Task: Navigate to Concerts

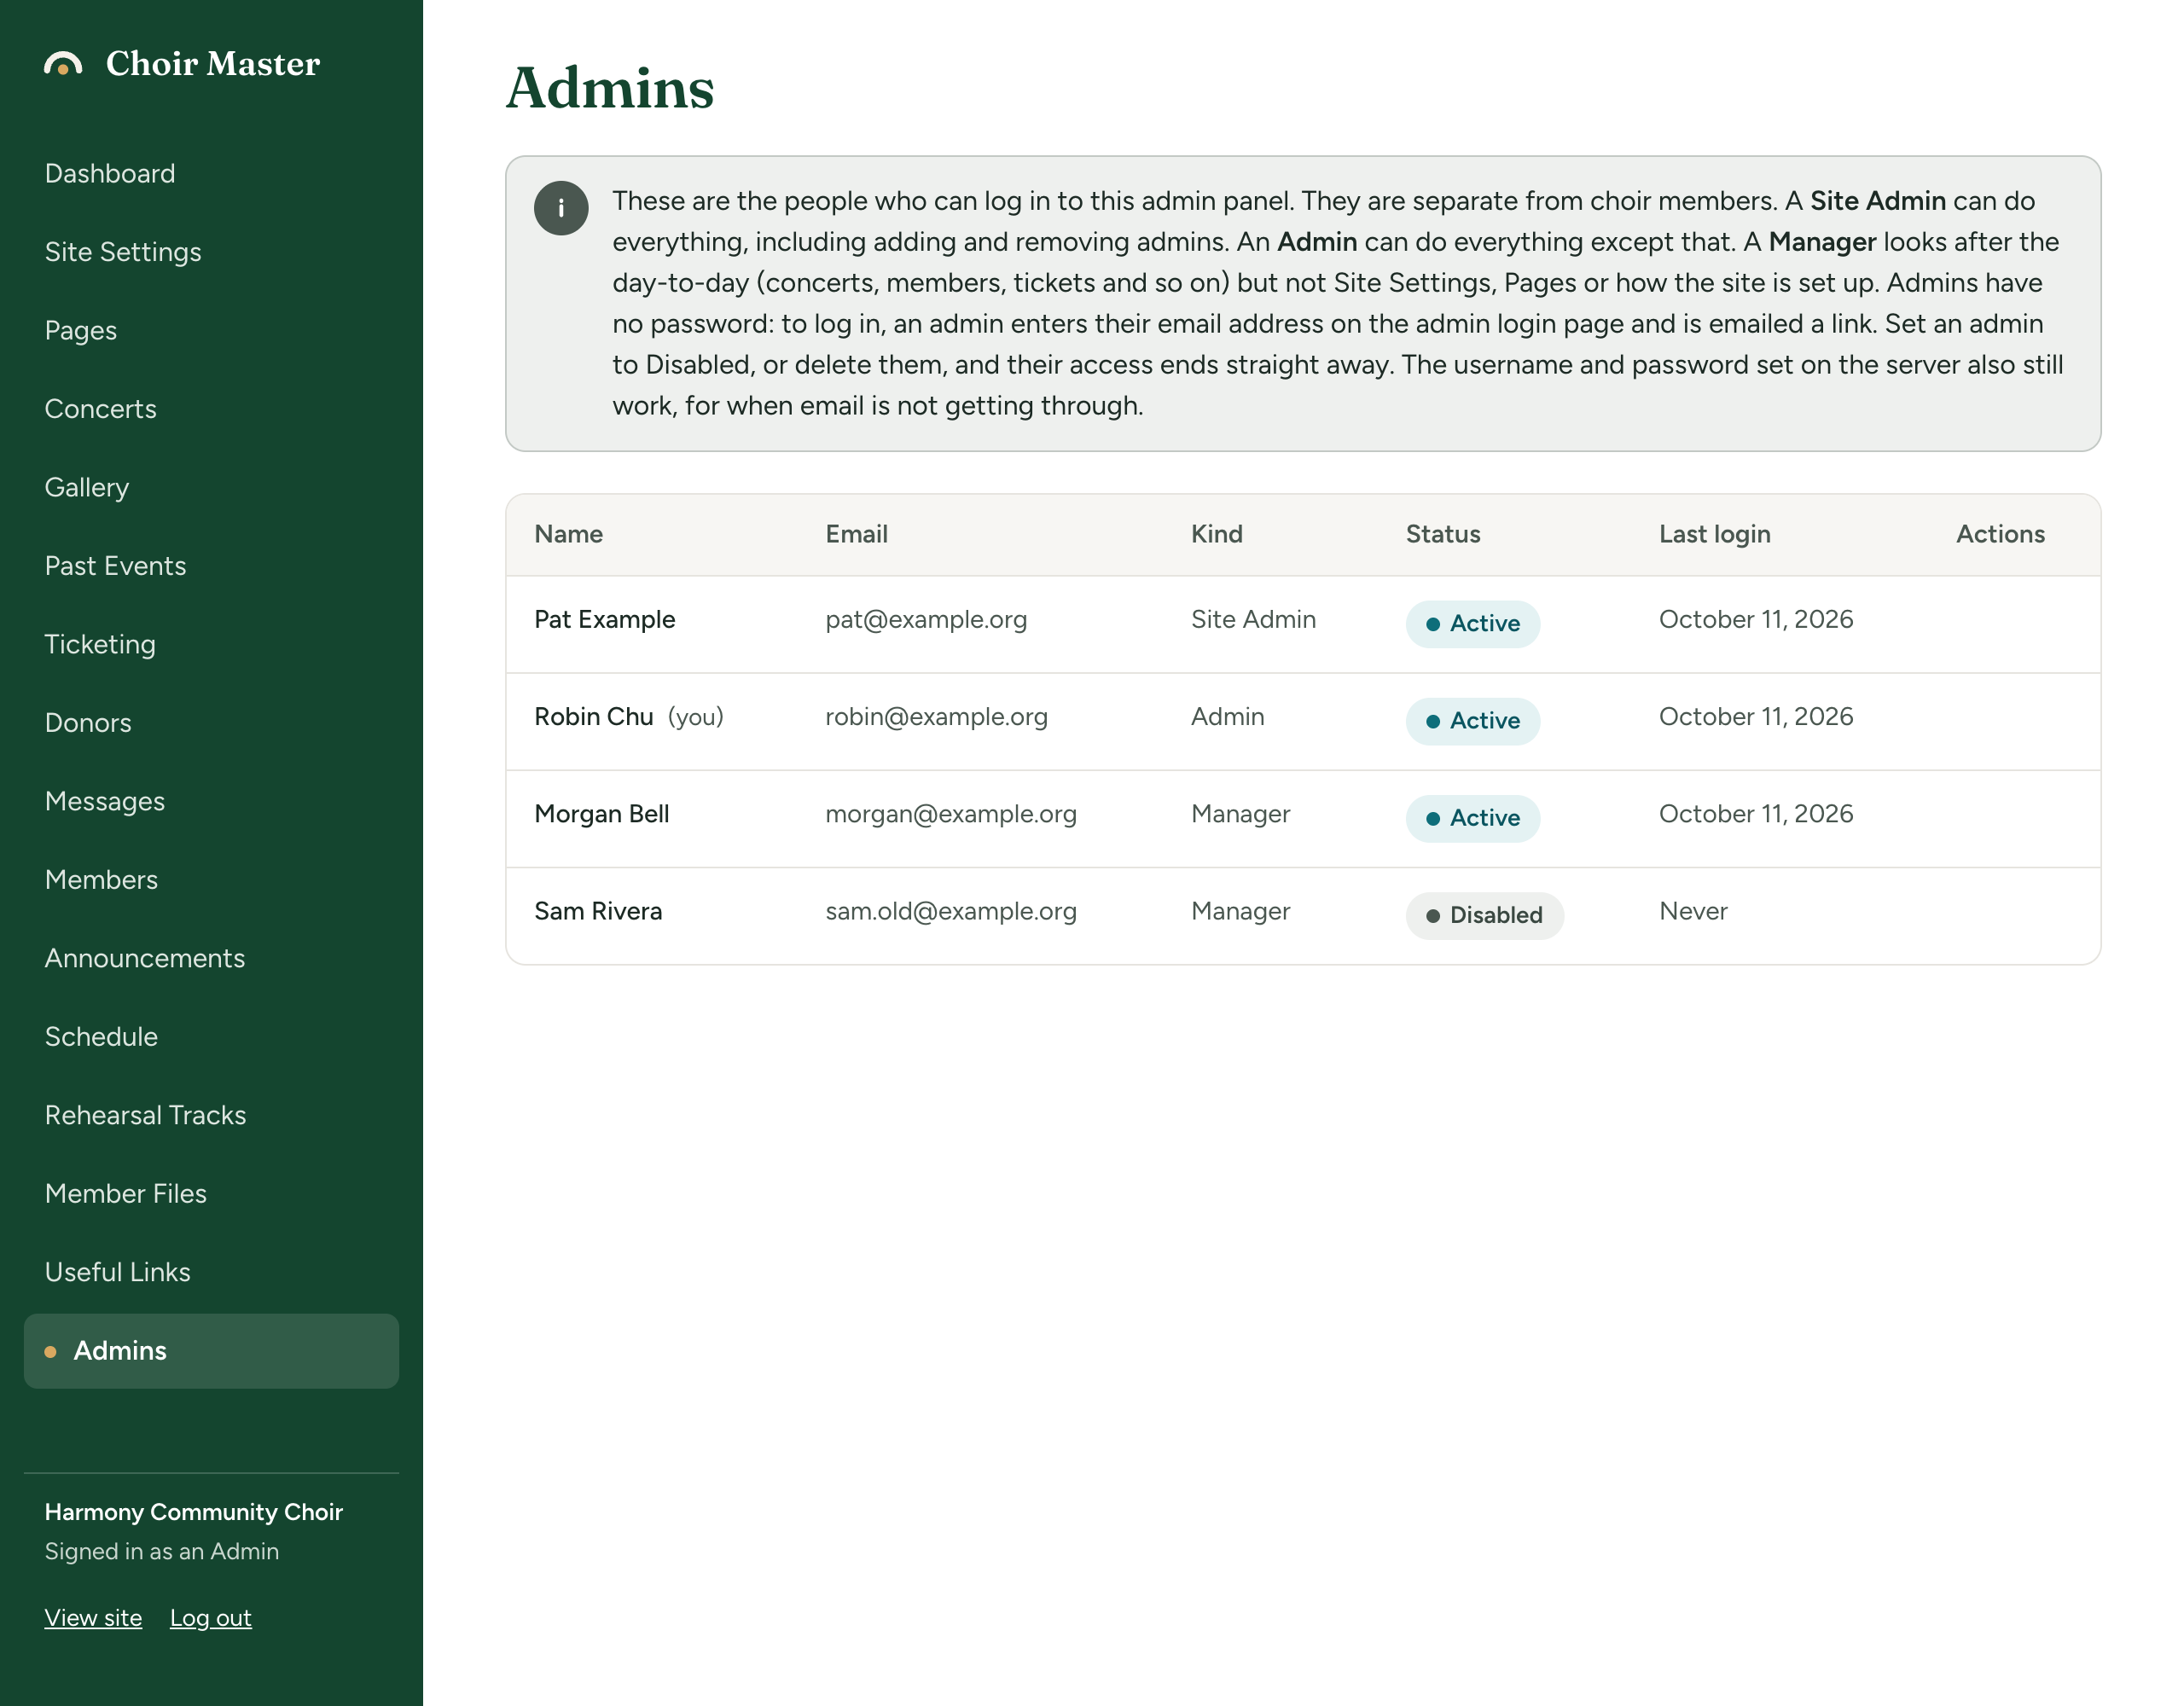Action: coord(101,409)
